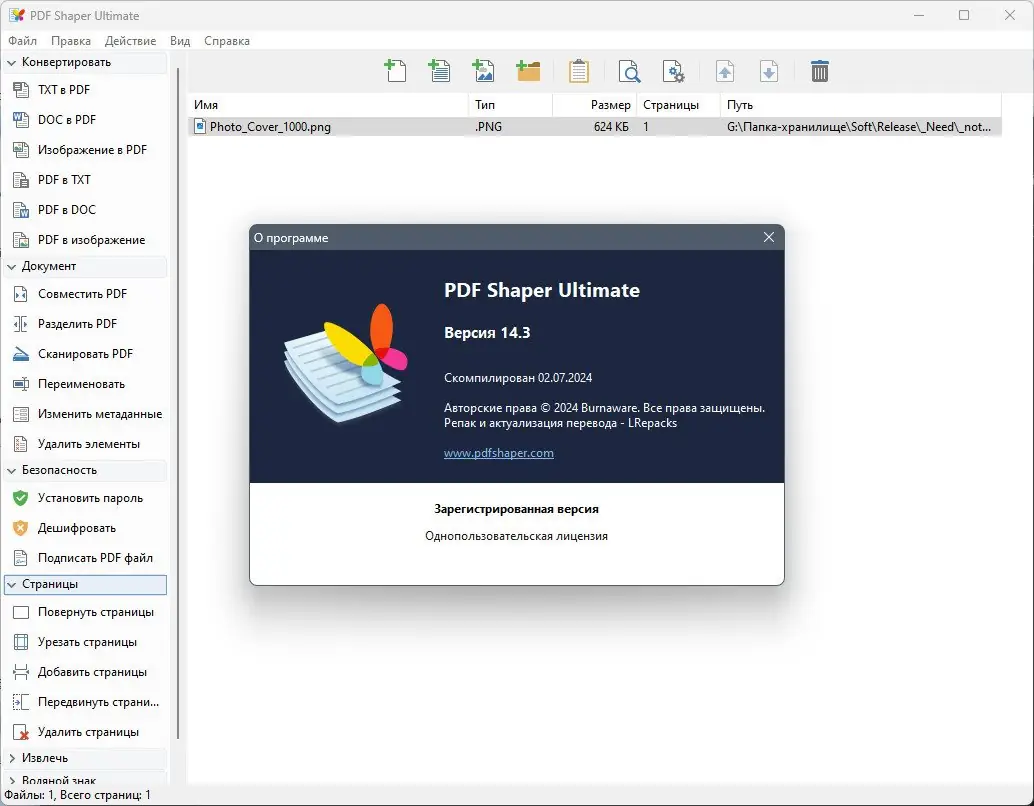
Task: Open Сканировать PDF tool
Action: [x=85, y=354]
